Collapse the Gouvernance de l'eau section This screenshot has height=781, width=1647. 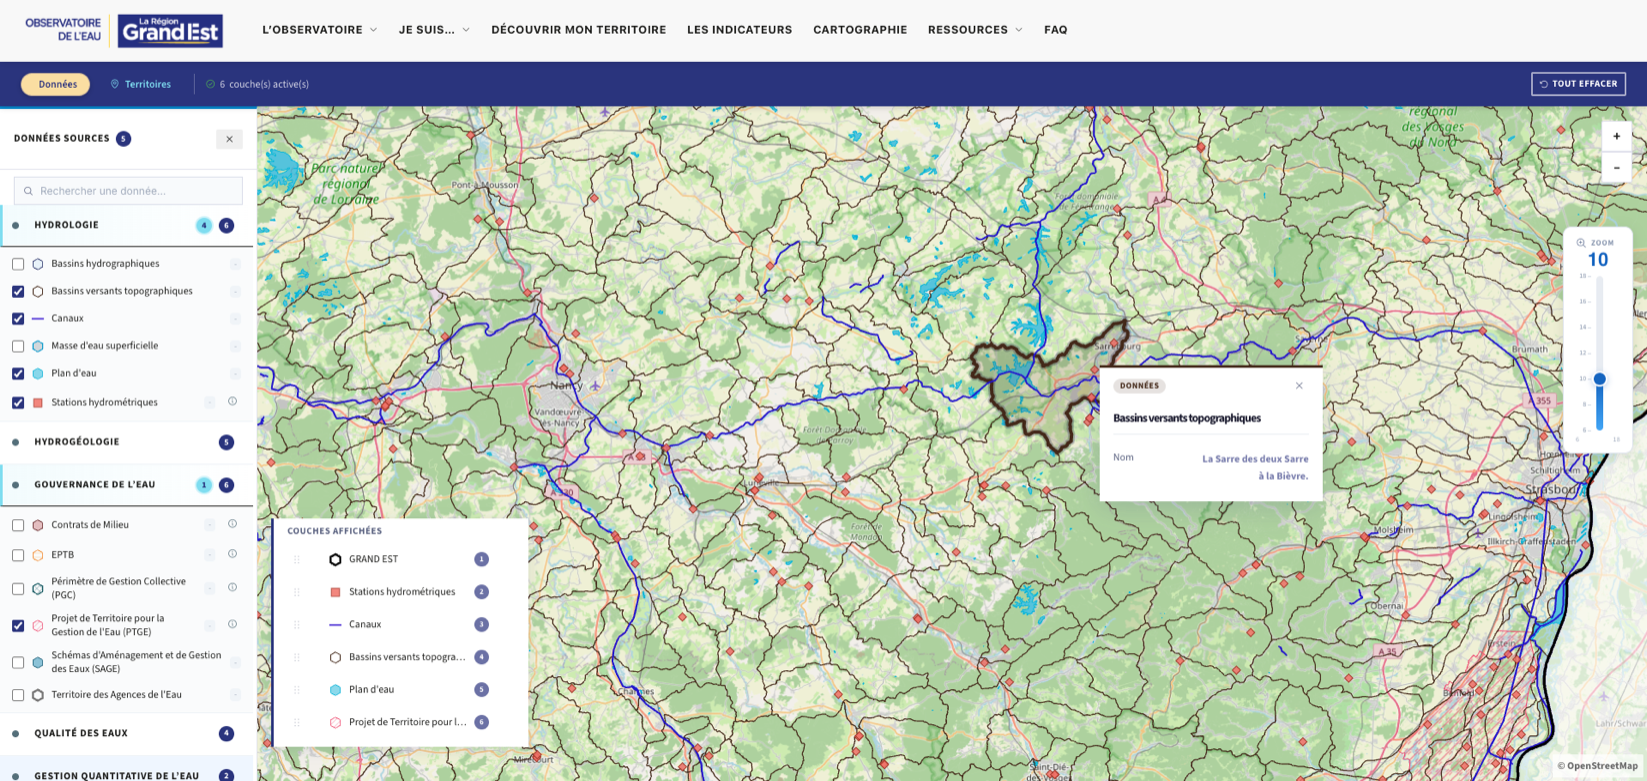pos(128,485)
